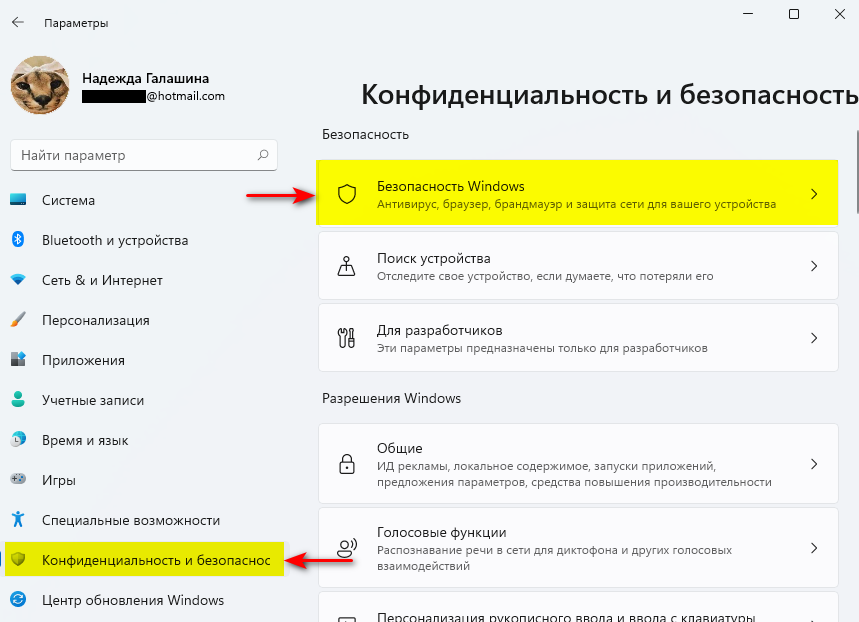Open Учетные записи section
Screen dimensions: 859x622
(92, 400)
